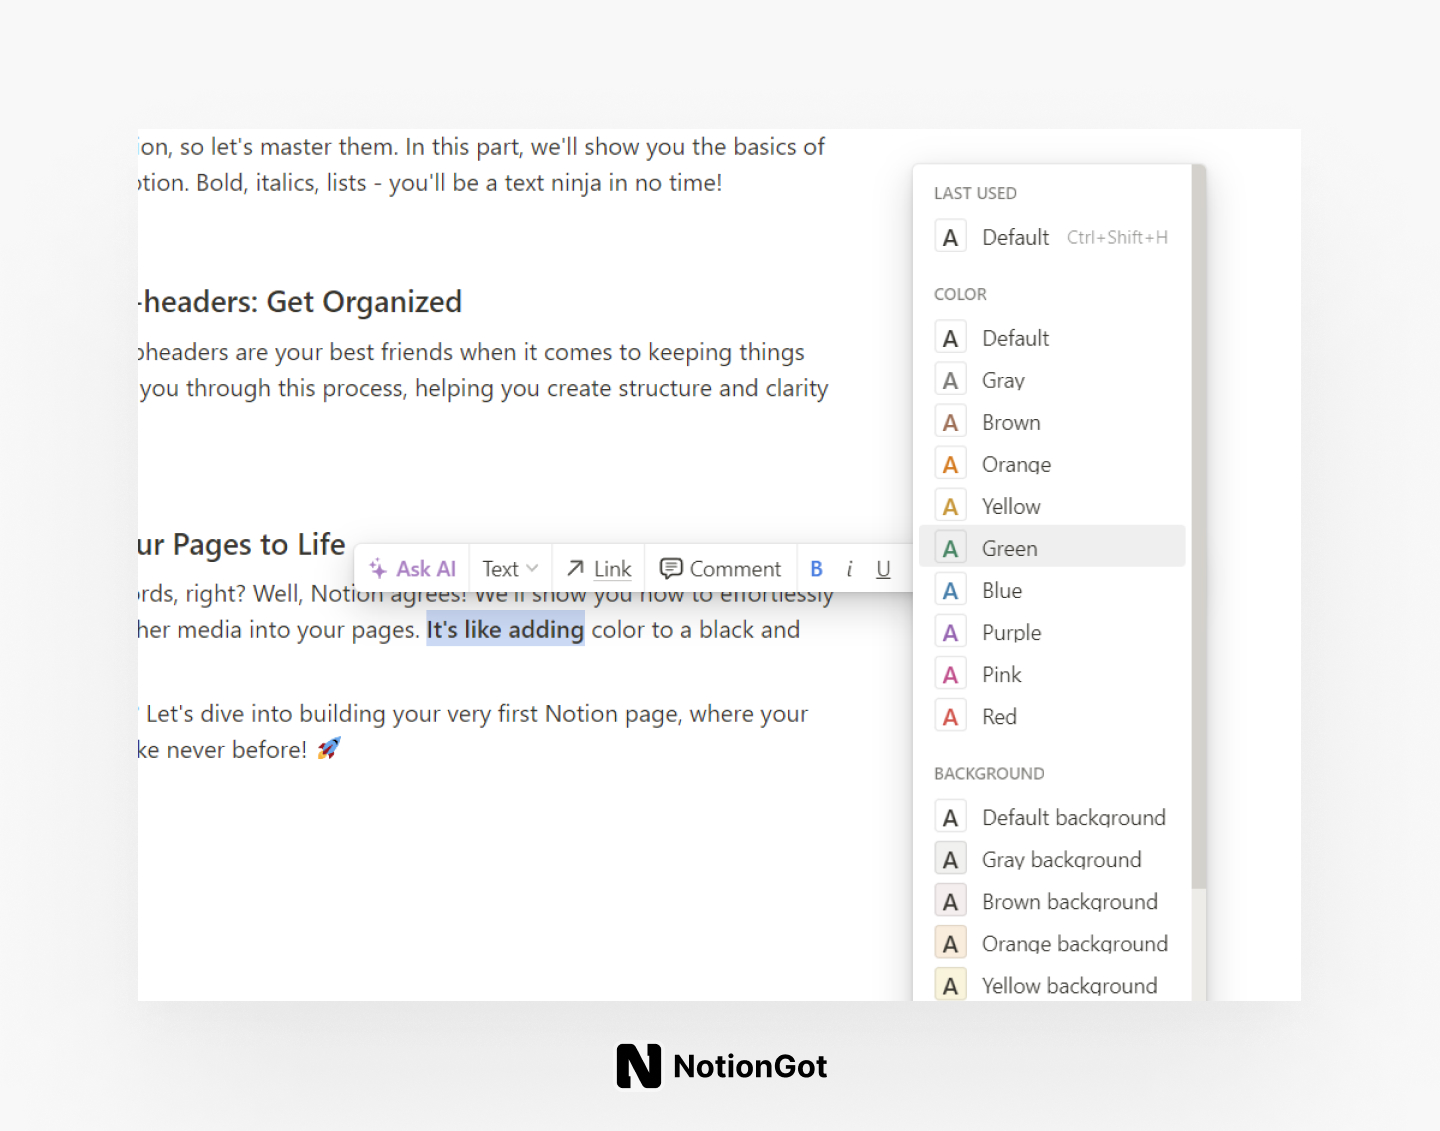This screenshot has width=1440, height=1131.
Task: Apply italic formatting to selected text
Action: [x=849, y=568]
